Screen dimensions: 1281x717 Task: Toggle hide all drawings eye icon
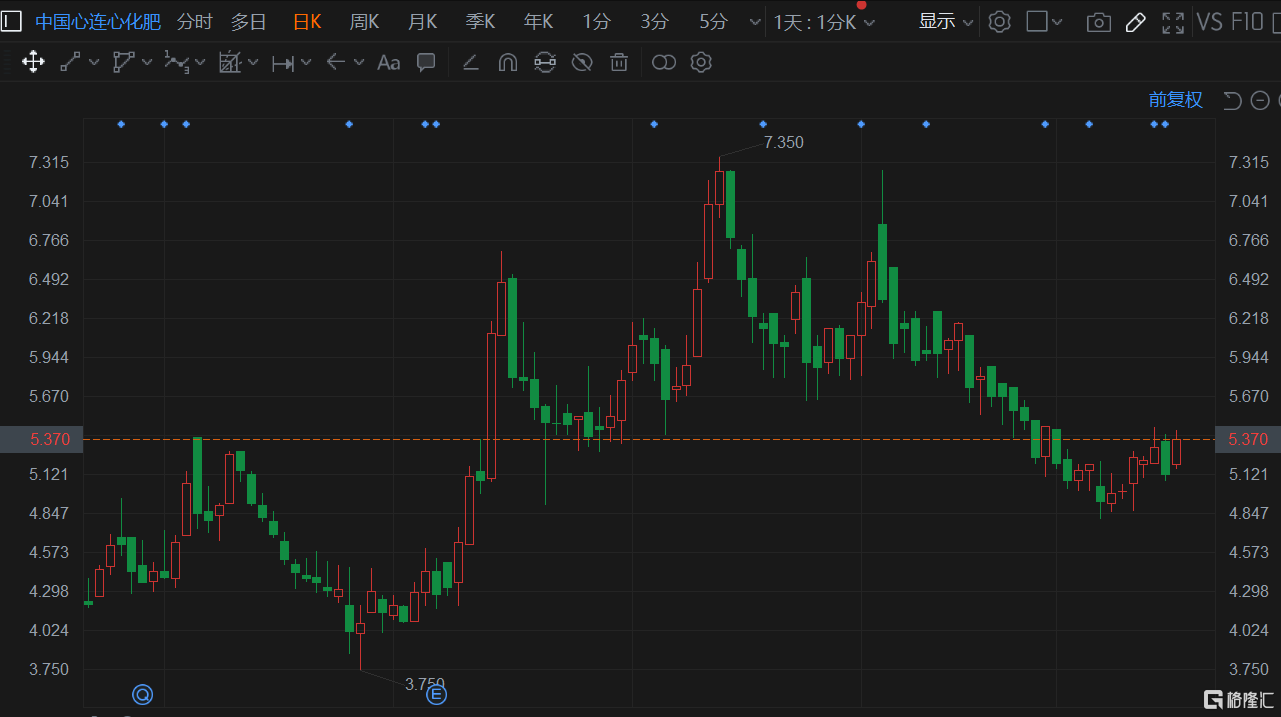[582, 63]
